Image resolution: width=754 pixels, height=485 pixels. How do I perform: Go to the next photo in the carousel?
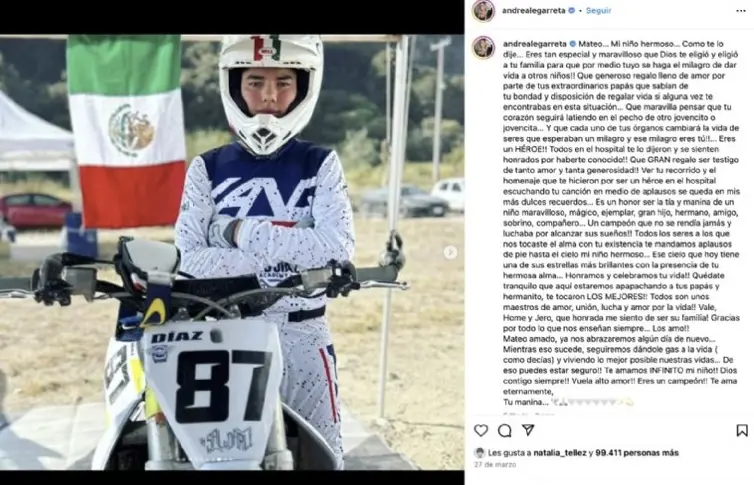451,252
